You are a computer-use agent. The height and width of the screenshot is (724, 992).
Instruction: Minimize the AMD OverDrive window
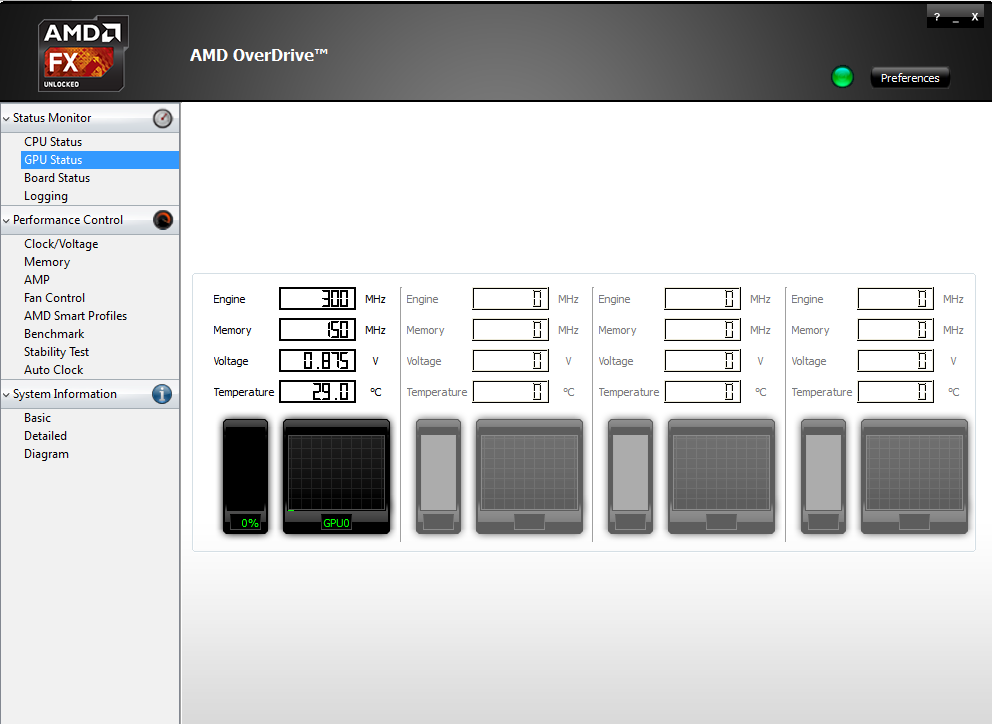(x=956, y=18)
